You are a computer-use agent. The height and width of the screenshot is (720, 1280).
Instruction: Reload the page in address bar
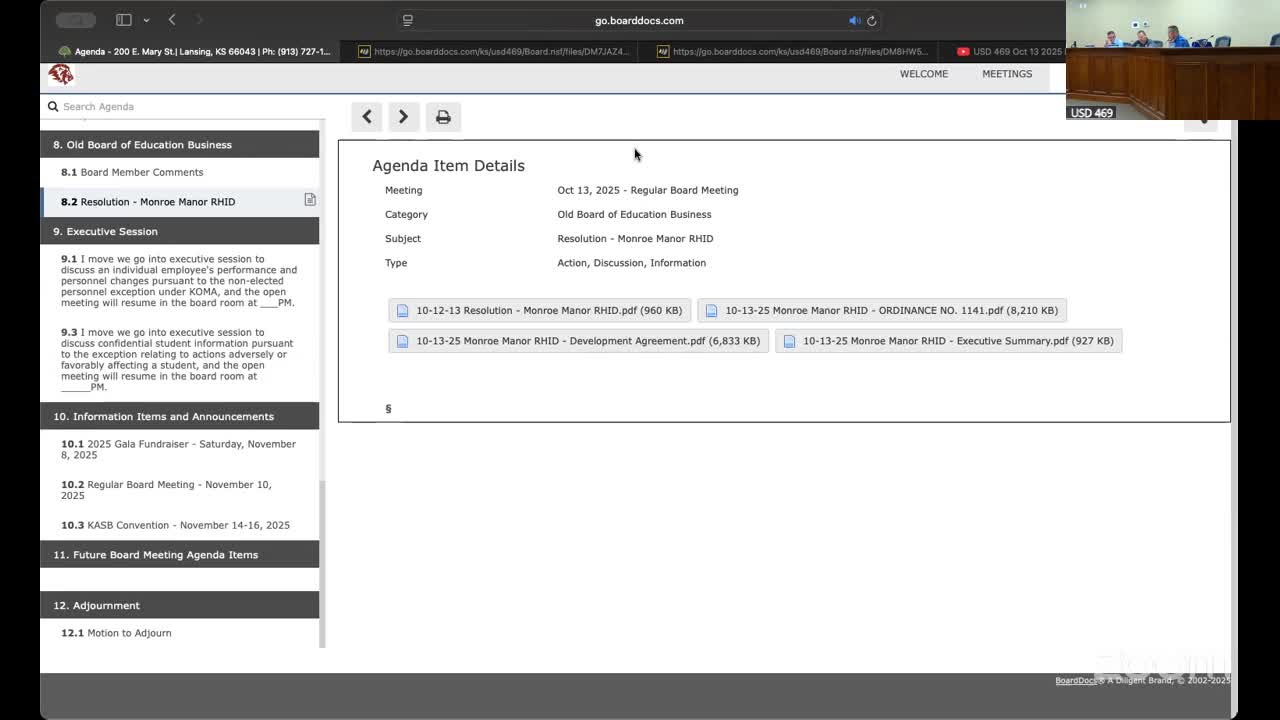[x=872, y=20]
